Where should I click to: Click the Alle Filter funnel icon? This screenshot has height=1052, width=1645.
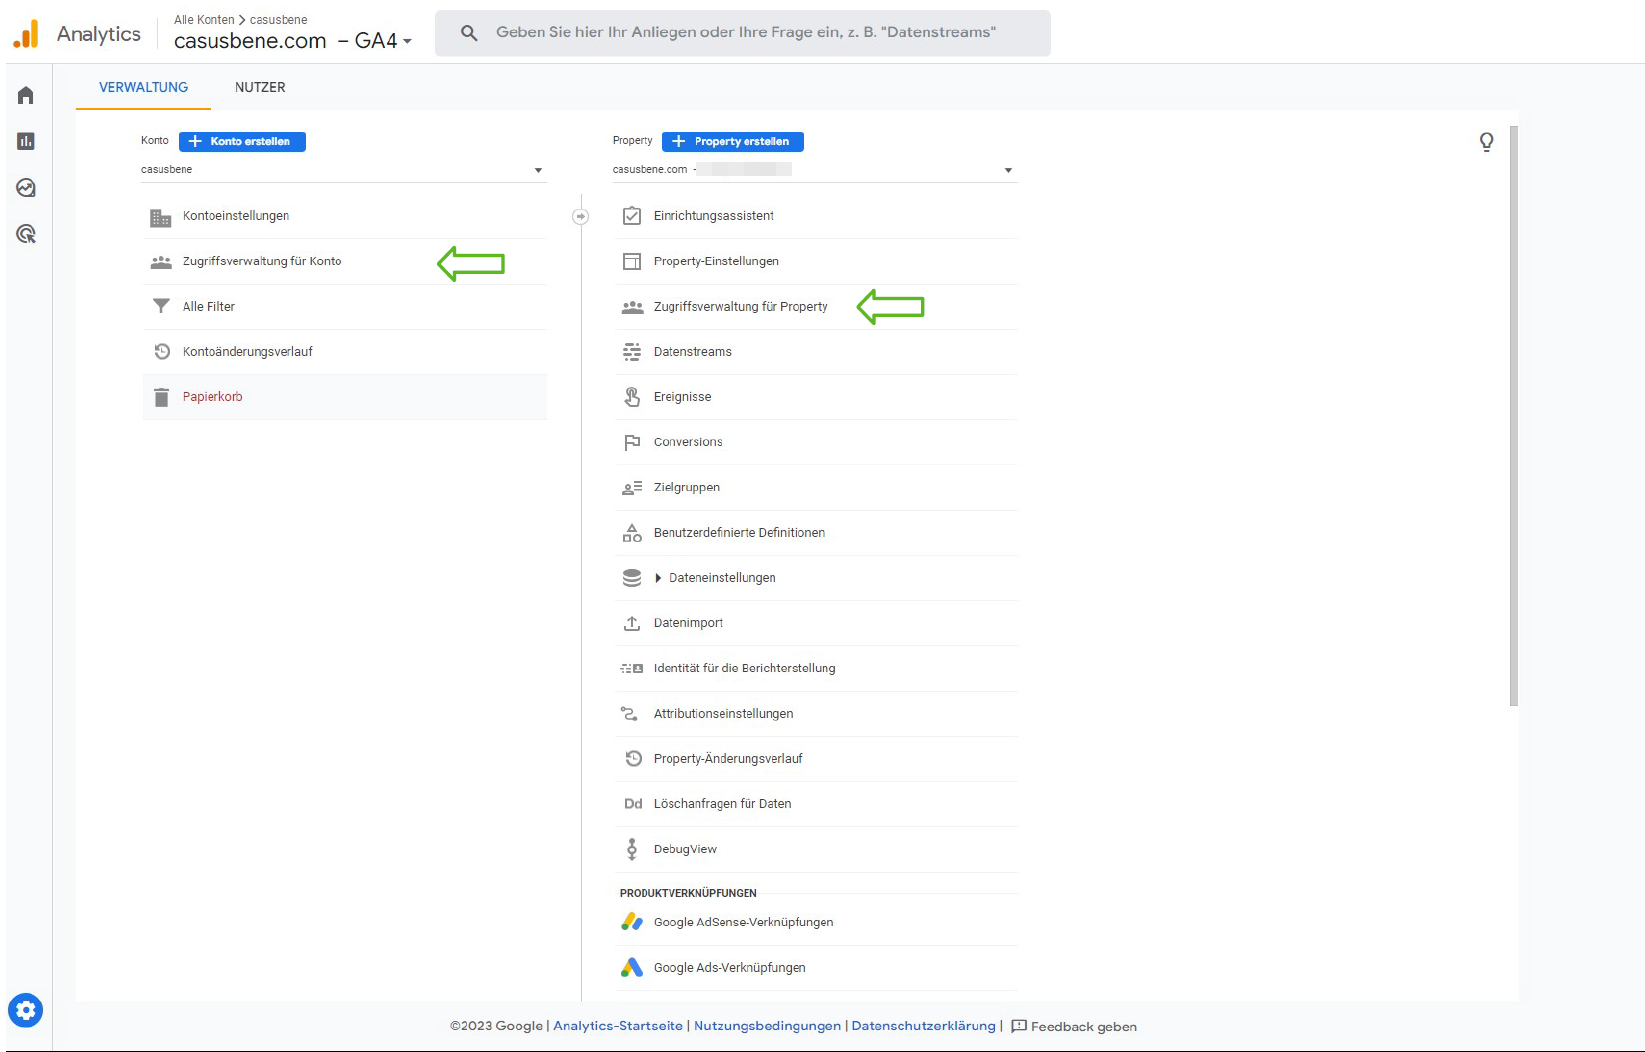[161, 306]
